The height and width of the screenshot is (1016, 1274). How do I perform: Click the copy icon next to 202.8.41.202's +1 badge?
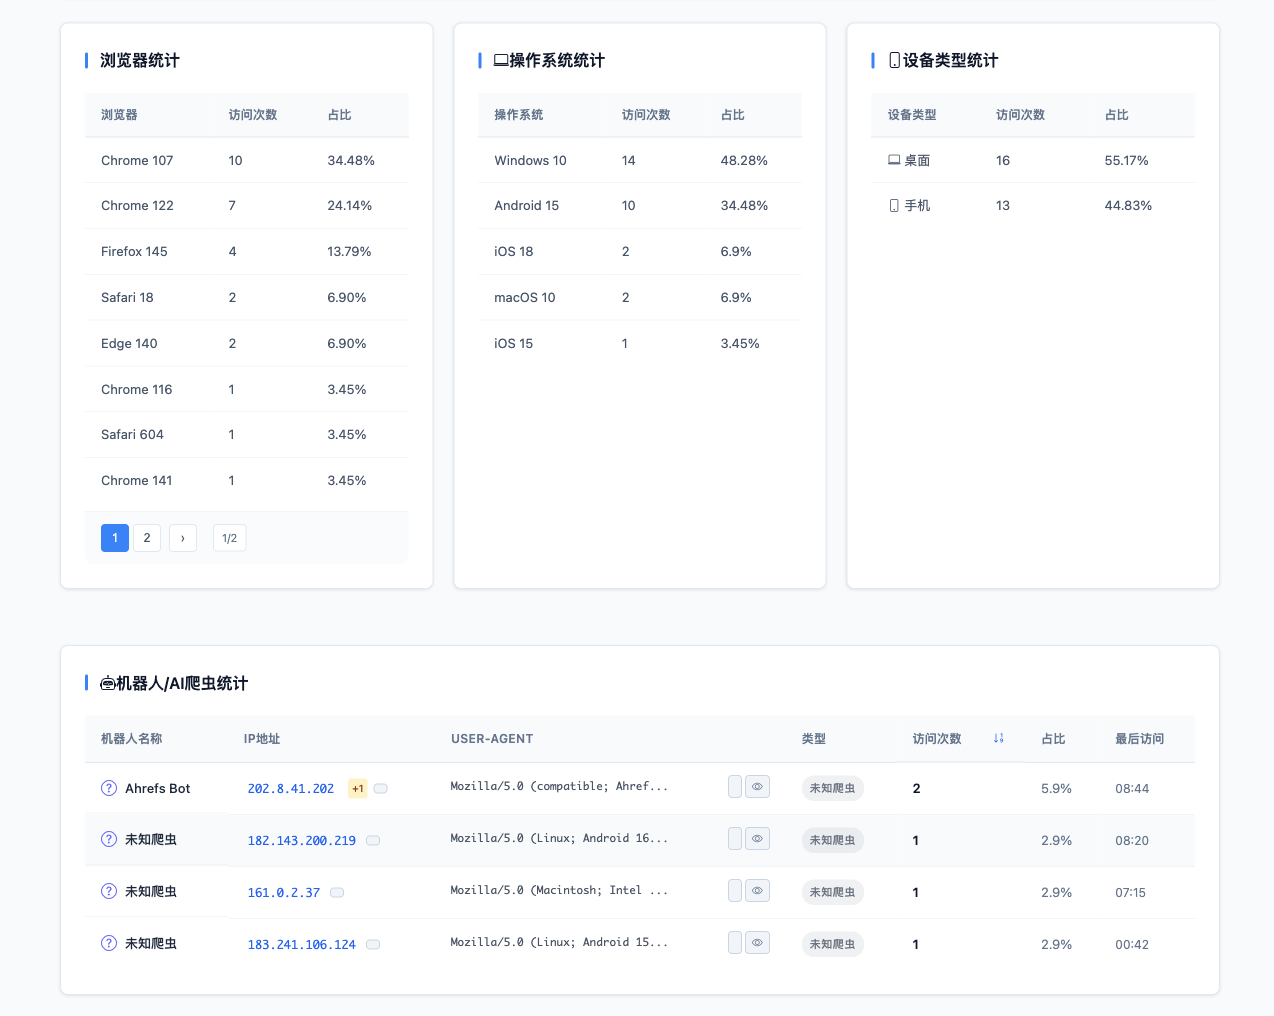[x=381, y=789]
